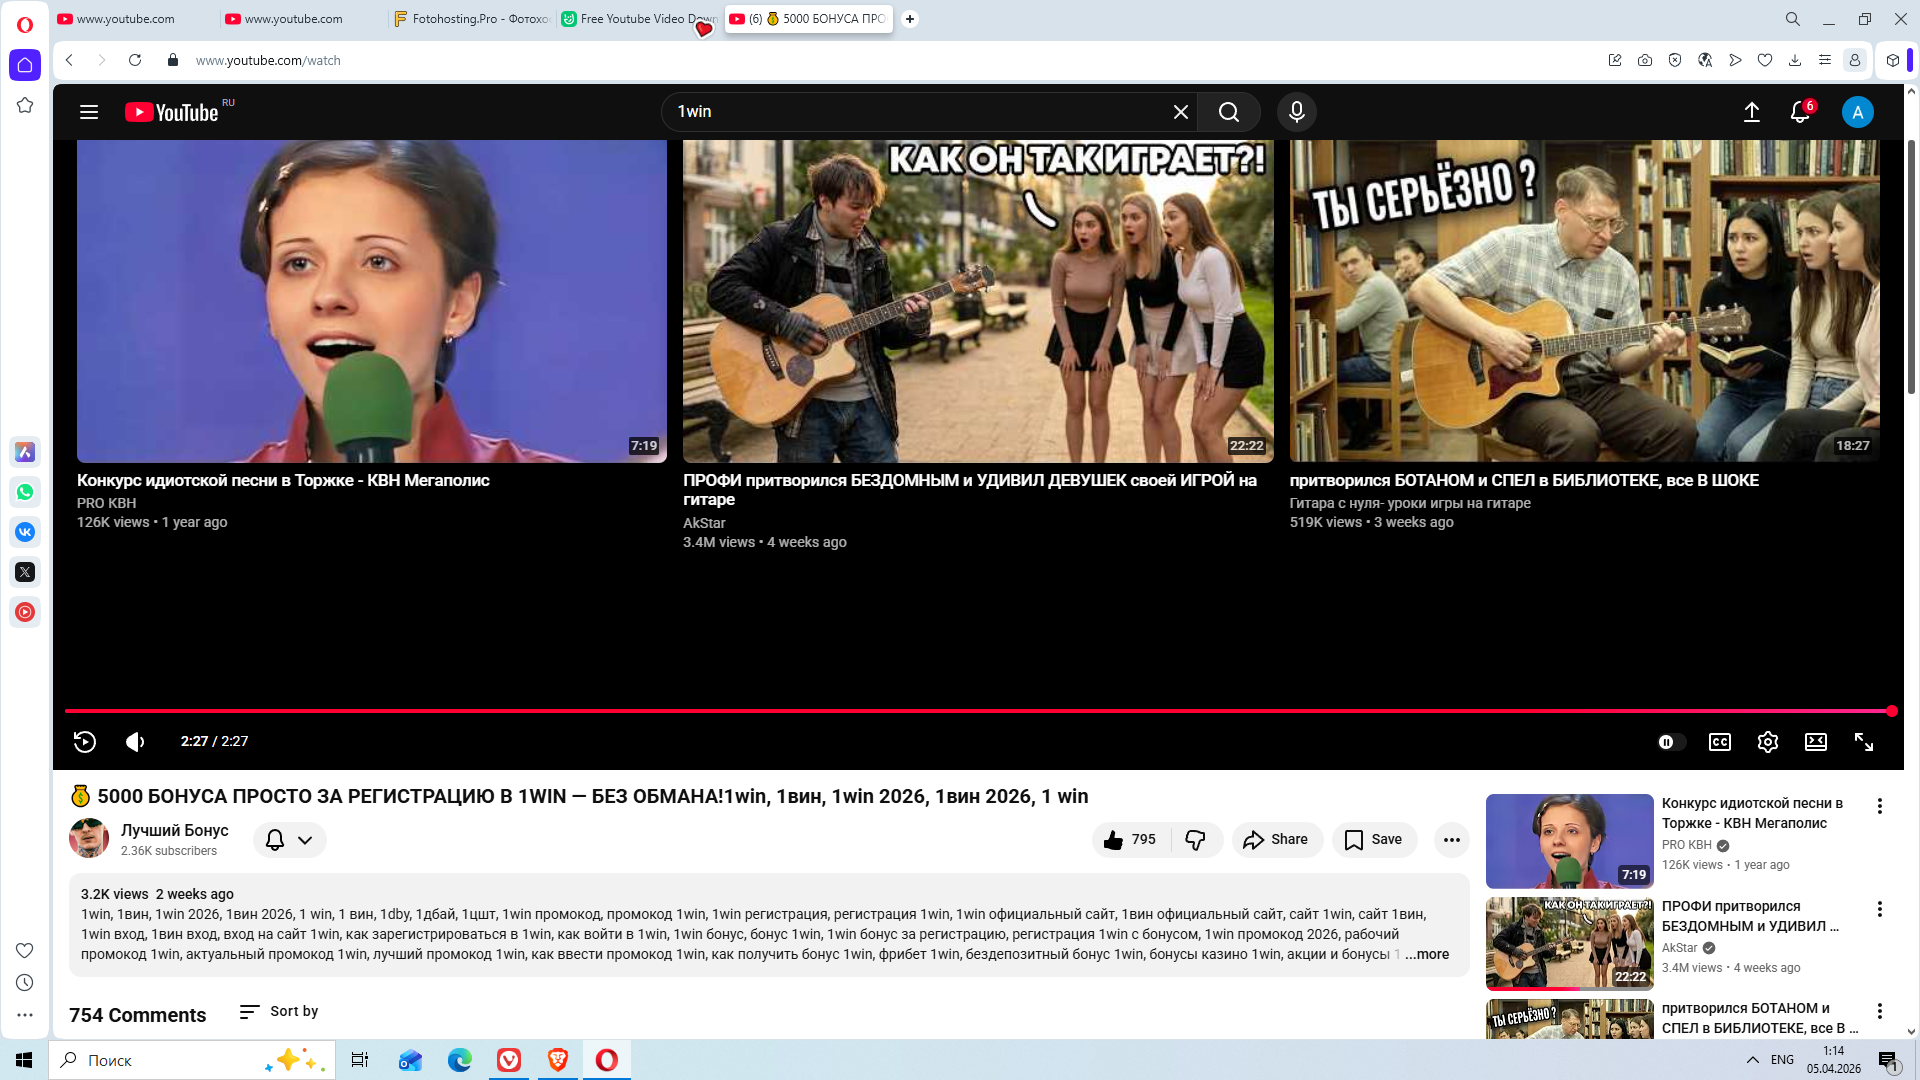This screenshot has height=1080, width=1920.
Task: Toggle closed captions CC button
Action: (x=1719, y=741)
